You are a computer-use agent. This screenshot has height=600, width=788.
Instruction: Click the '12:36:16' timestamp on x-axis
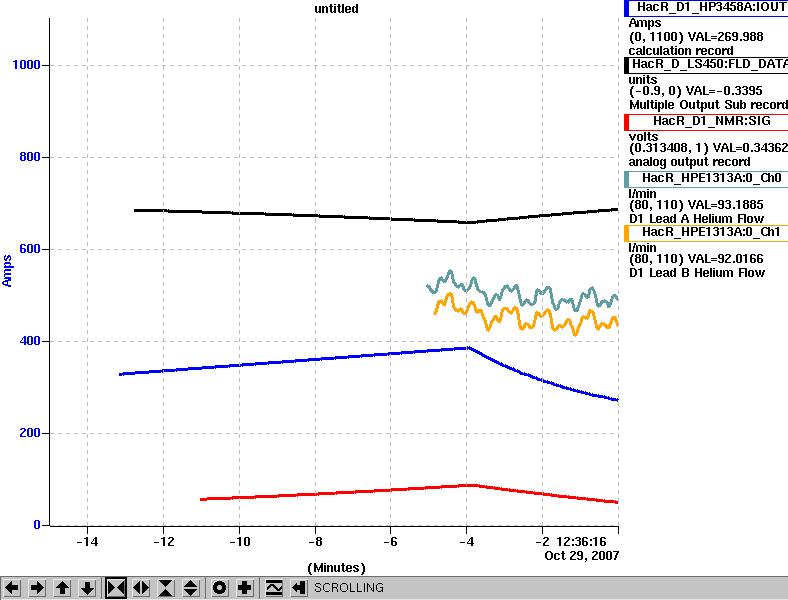(581, 542)
